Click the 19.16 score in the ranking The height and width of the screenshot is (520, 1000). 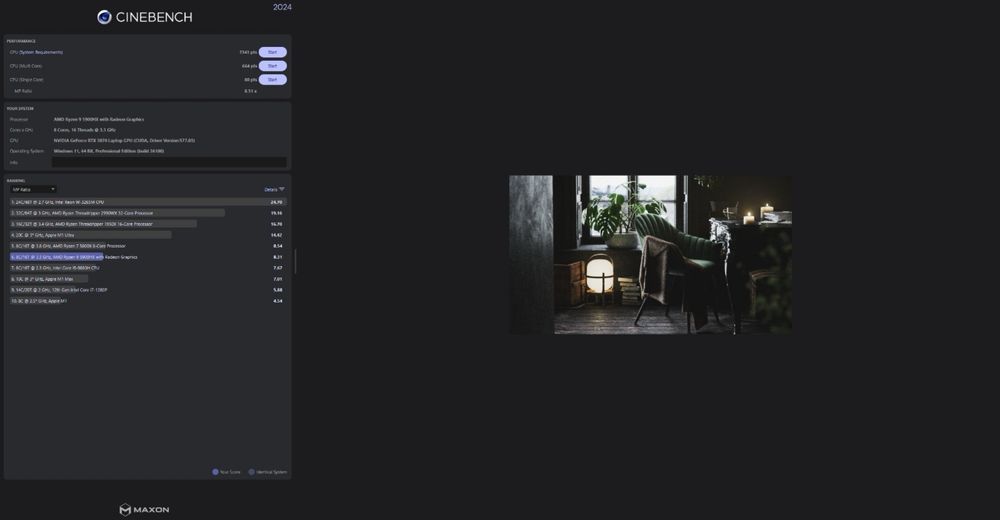[276, 213]
